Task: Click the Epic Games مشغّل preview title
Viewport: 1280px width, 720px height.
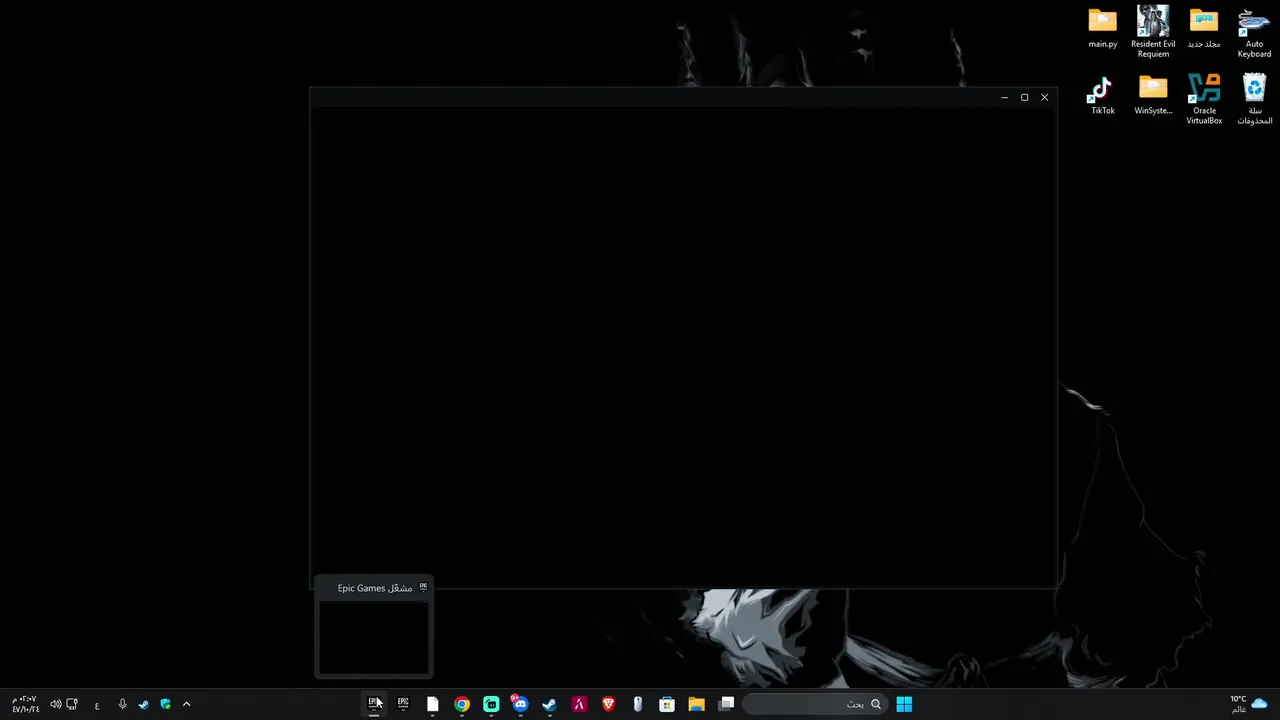Action: pos(375,588)
